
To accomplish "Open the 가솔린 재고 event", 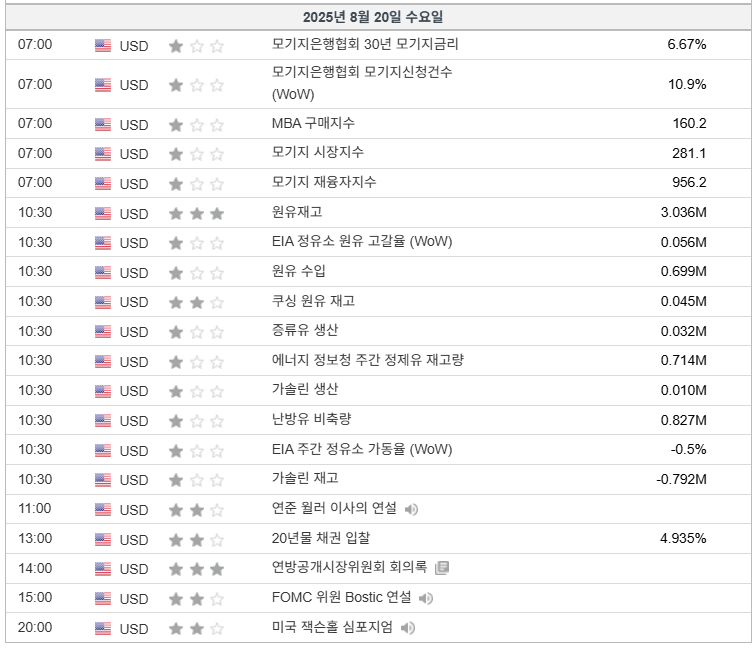I will click(305, 479).
